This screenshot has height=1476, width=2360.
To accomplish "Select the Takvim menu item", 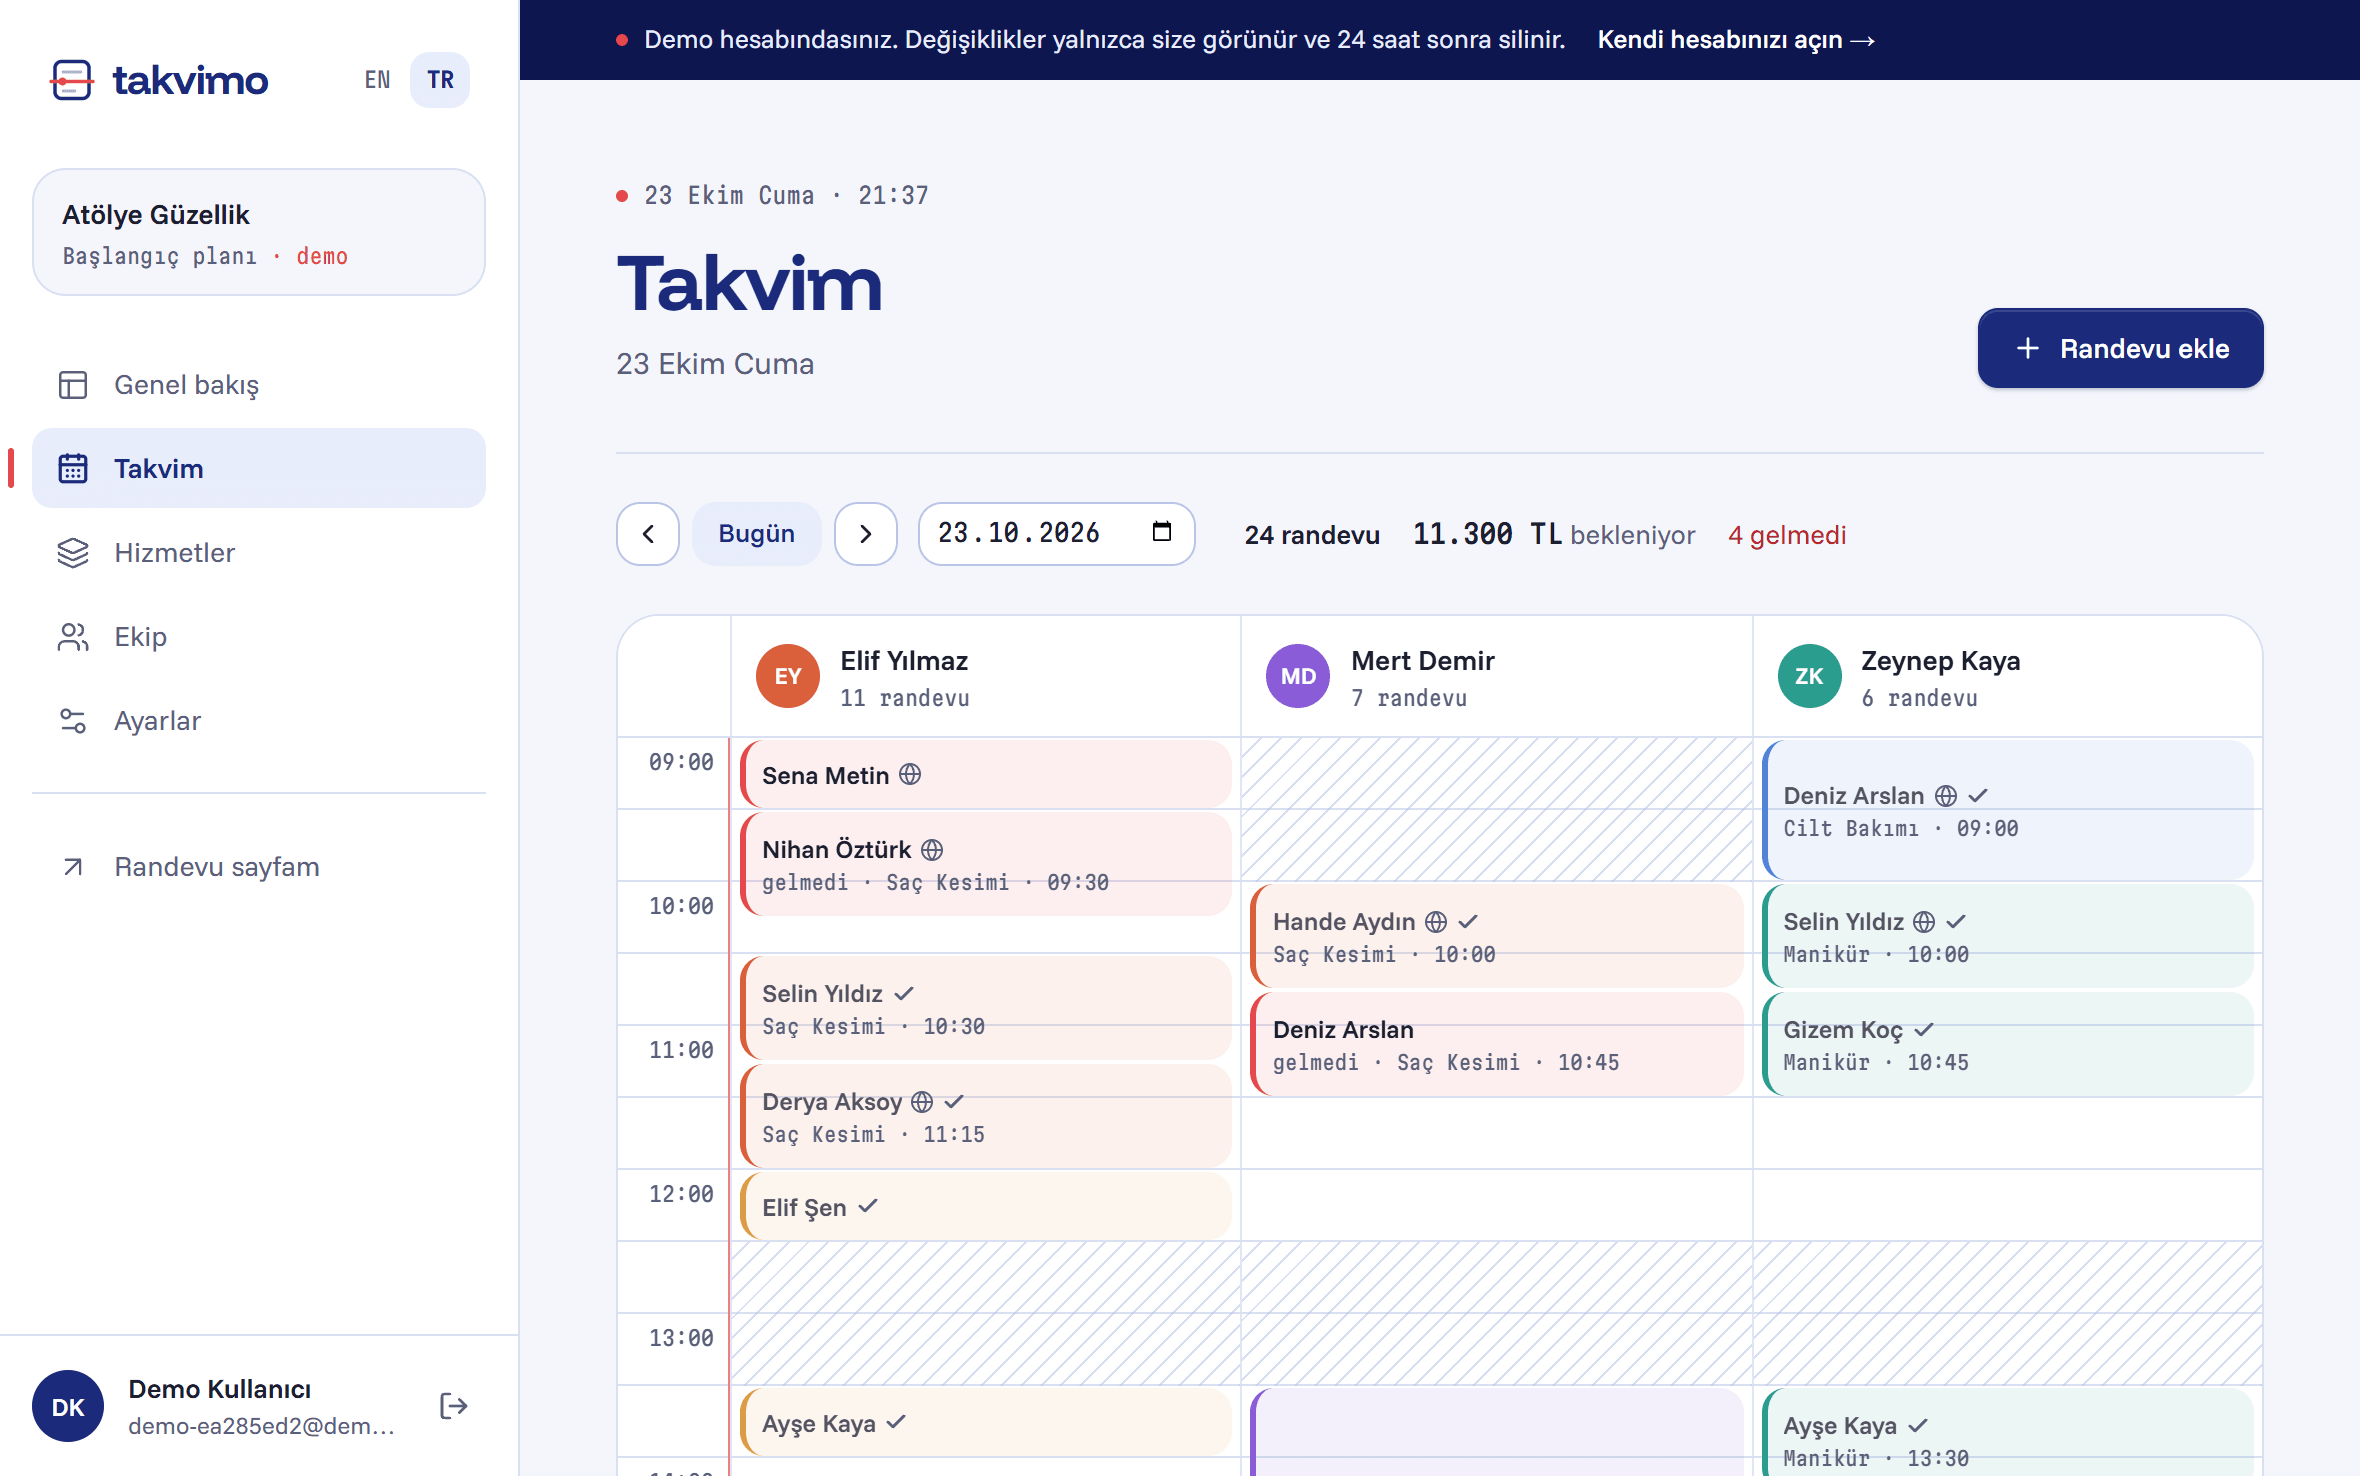I will (x=259, y=468).
